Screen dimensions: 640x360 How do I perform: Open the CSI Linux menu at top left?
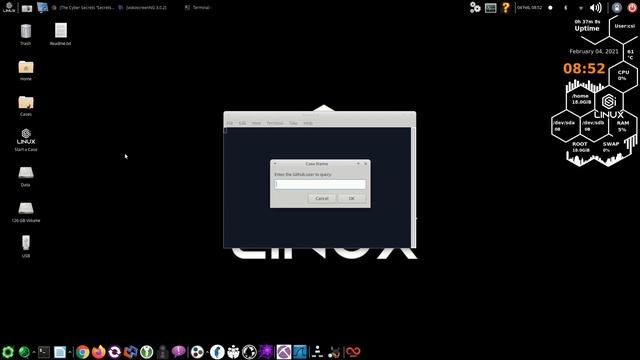click(x=9, y=7)
